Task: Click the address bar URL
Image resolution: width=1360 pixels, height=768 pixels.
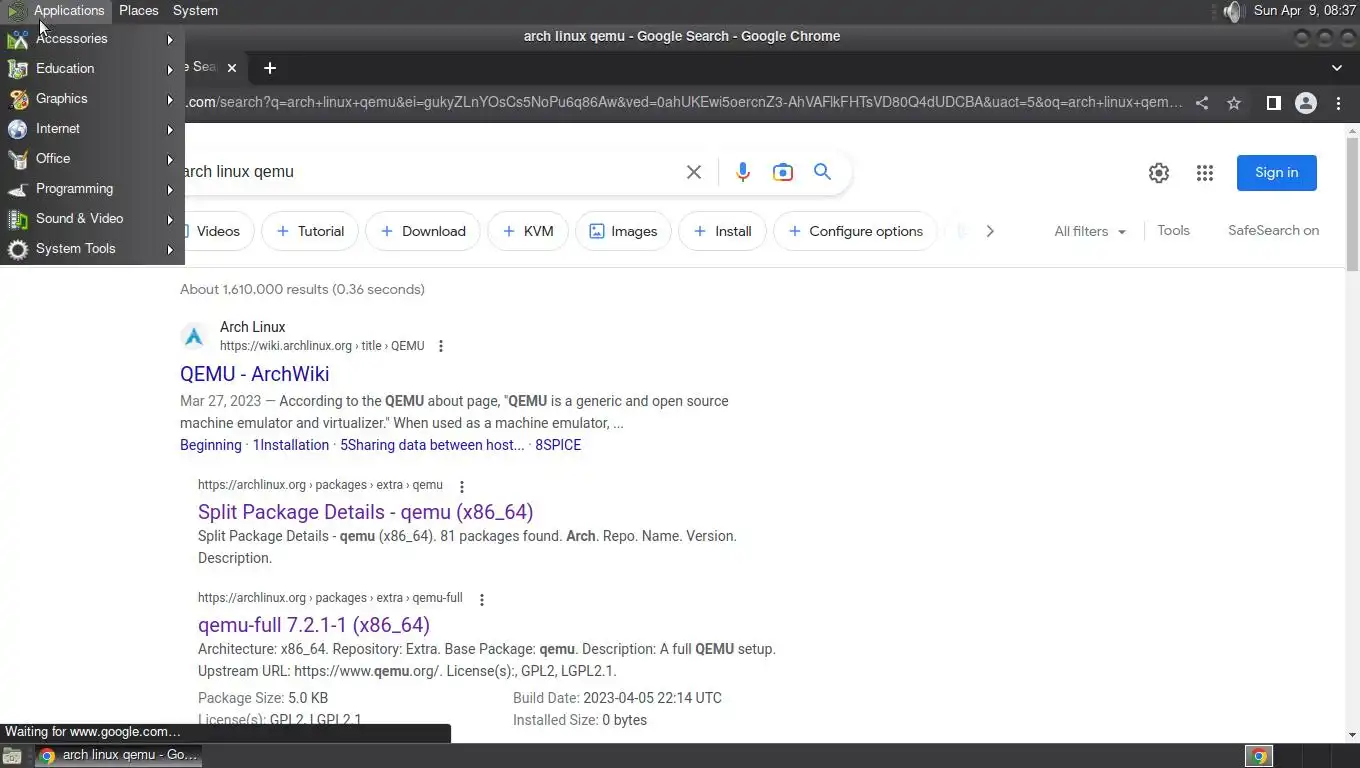Action: point(684,103)
